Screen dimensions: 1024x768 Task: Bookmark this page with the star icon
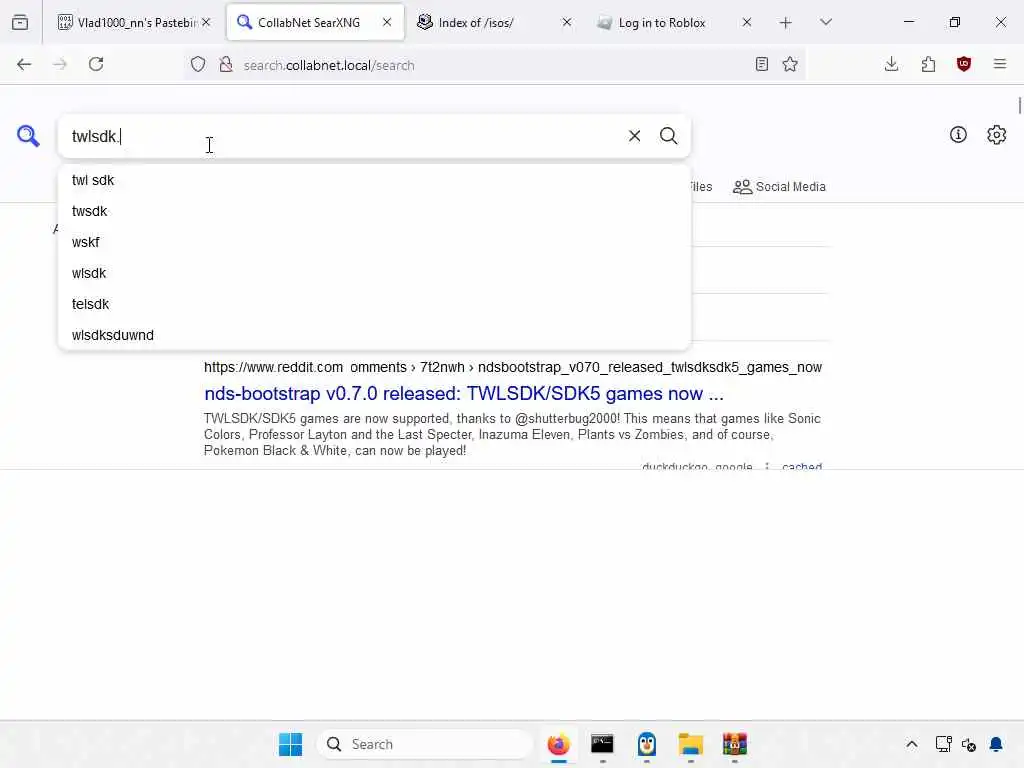(790, 64)
